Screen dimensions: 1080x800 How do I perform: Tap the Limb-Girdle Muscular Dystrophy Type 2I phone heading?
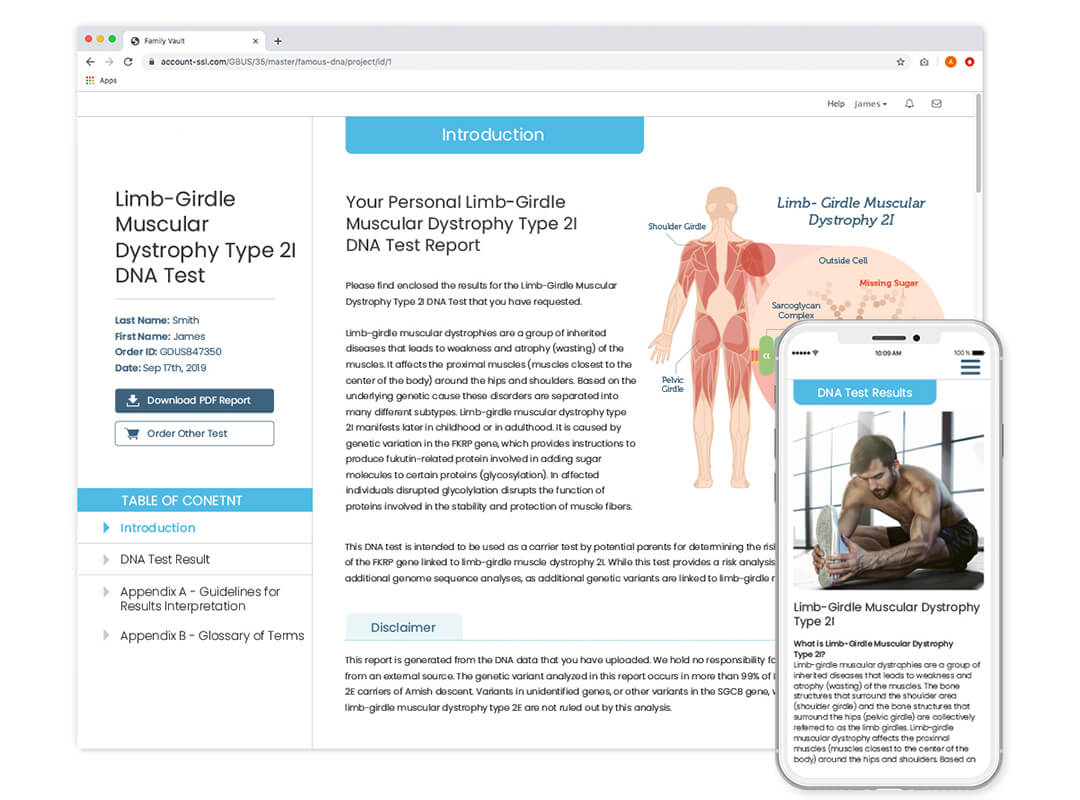pos(886,614)
